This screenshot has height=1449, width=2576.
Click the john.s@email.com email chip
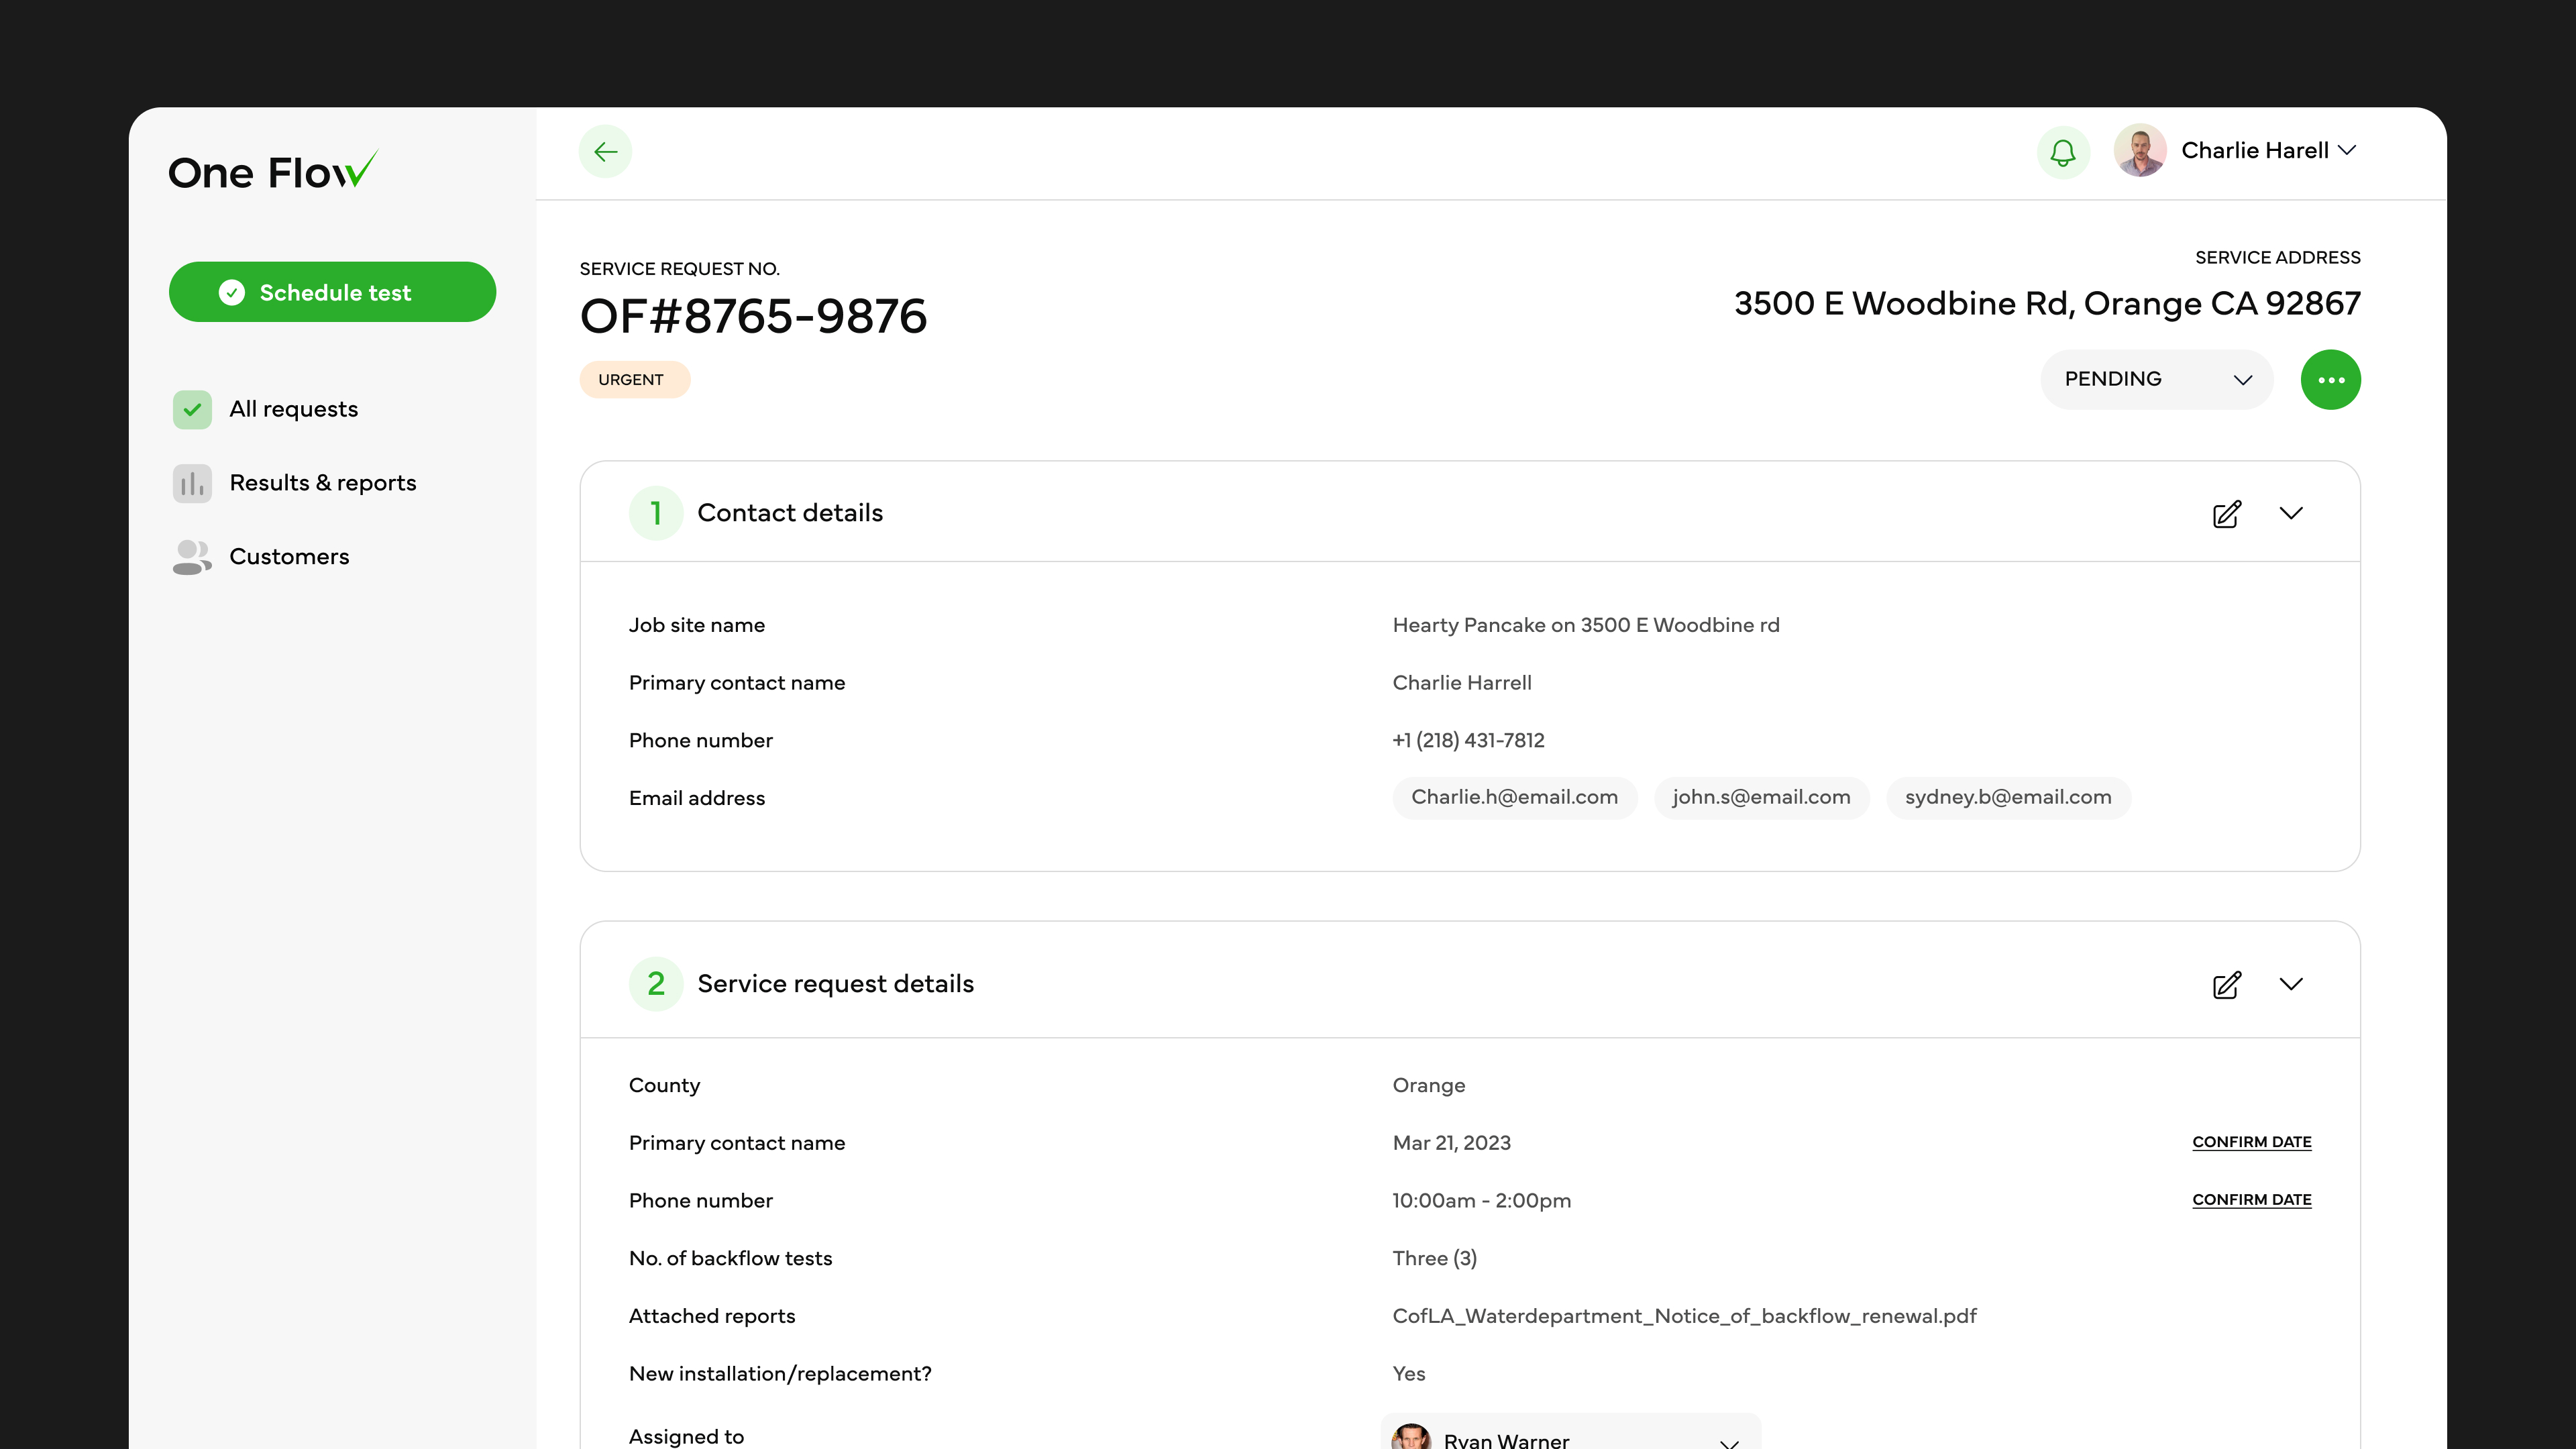pos(1761,798)
